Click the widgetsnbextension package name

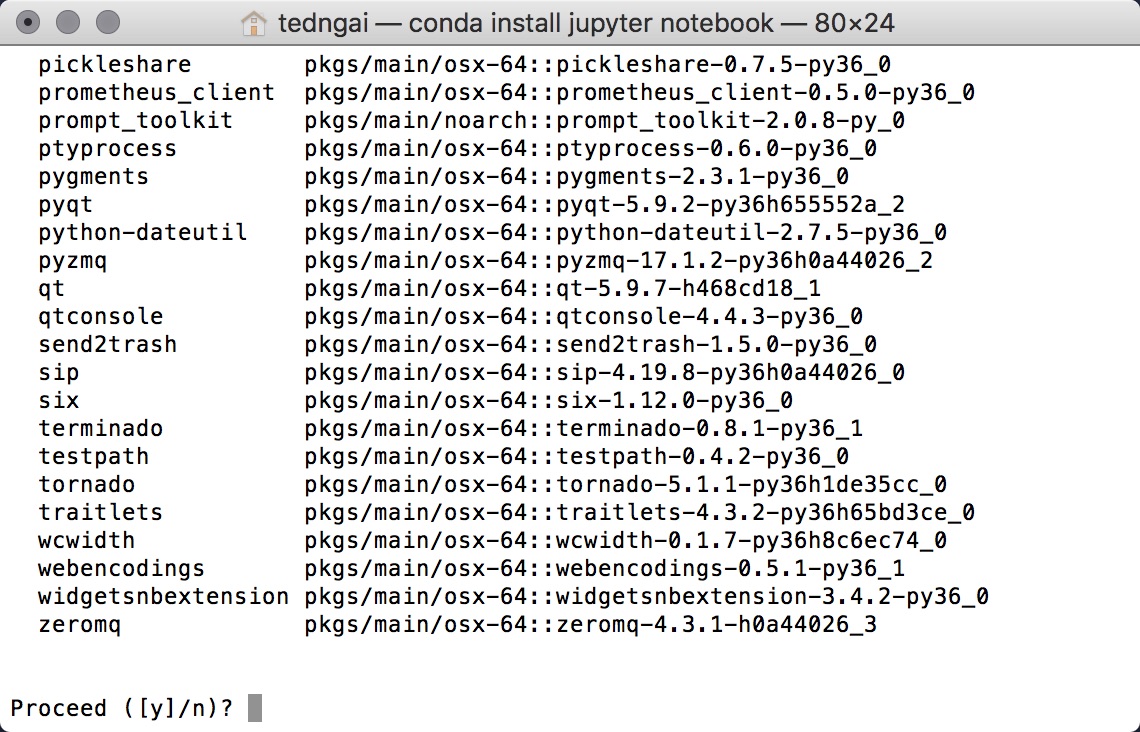pyautogui.click(x=162, y=597)
